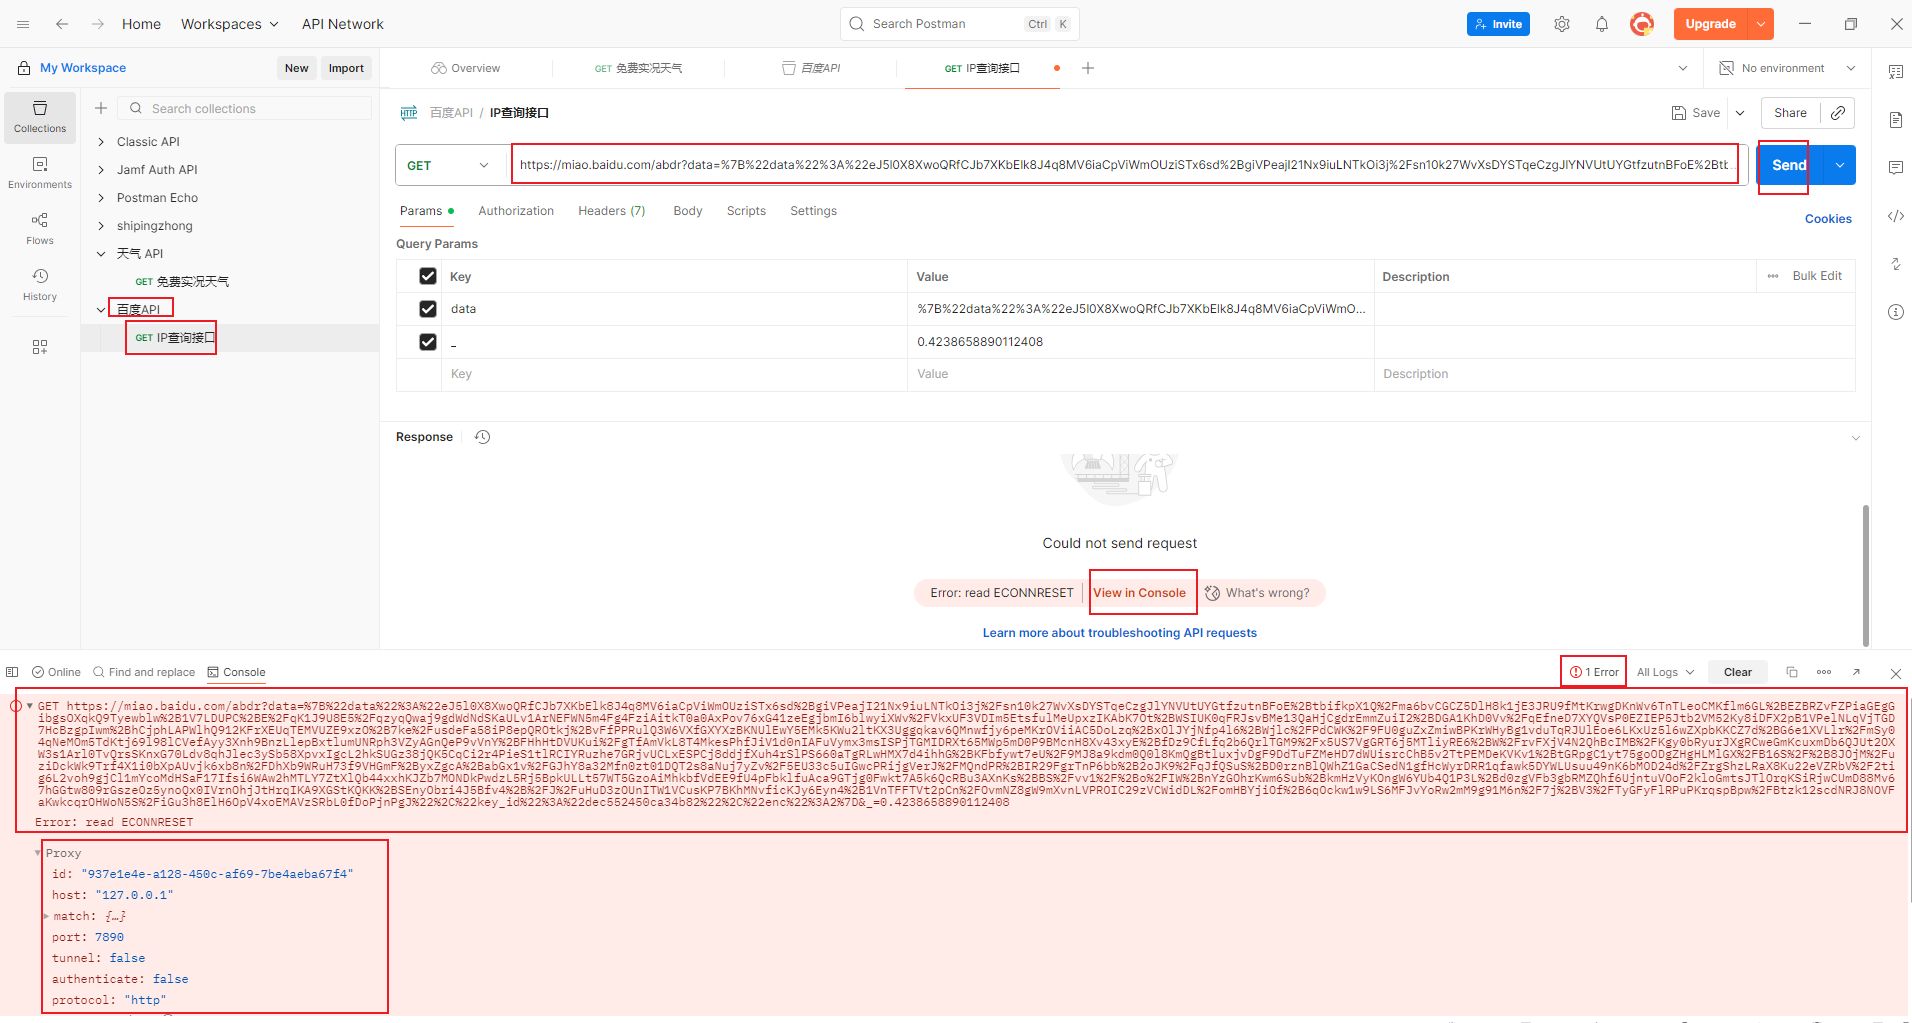Copy request link with the link icon
Viewport: 1912px width, 1023px height.
1838,113
